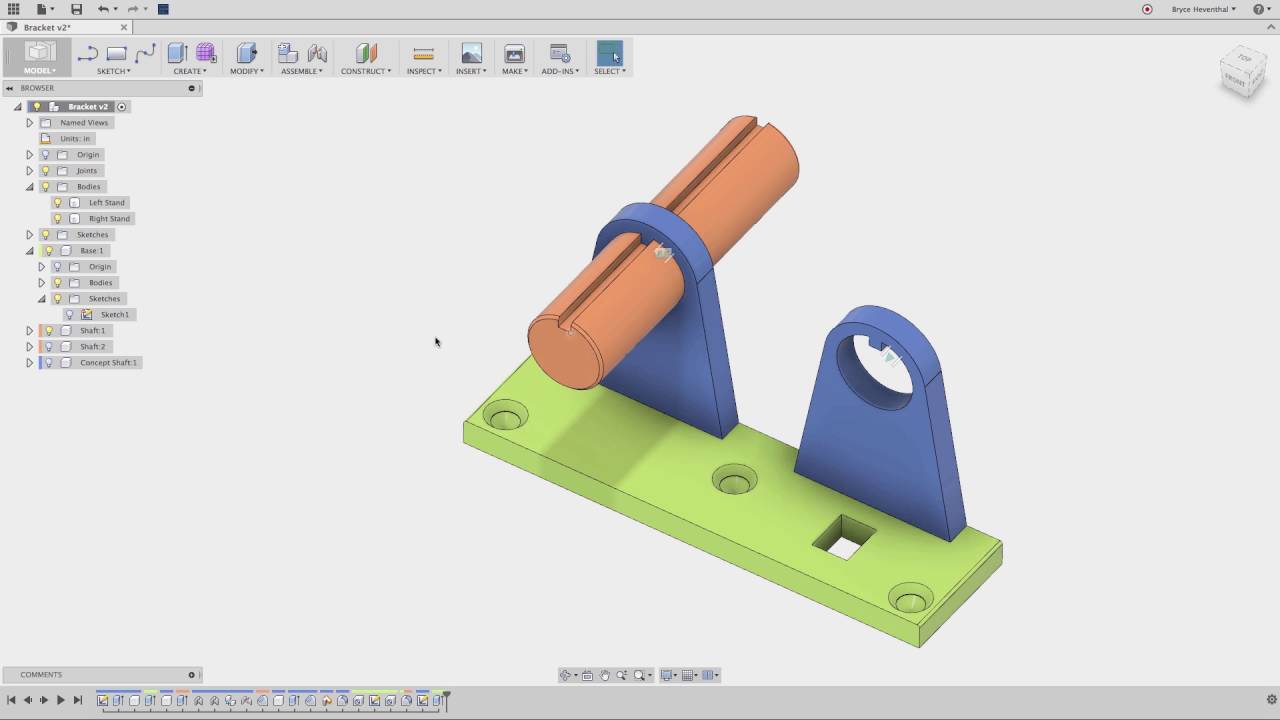Image resolution: width=1280 pixels, height=720 pixels.
Task: Click the New Component assemble icon
Action: [x=288, y=53]
